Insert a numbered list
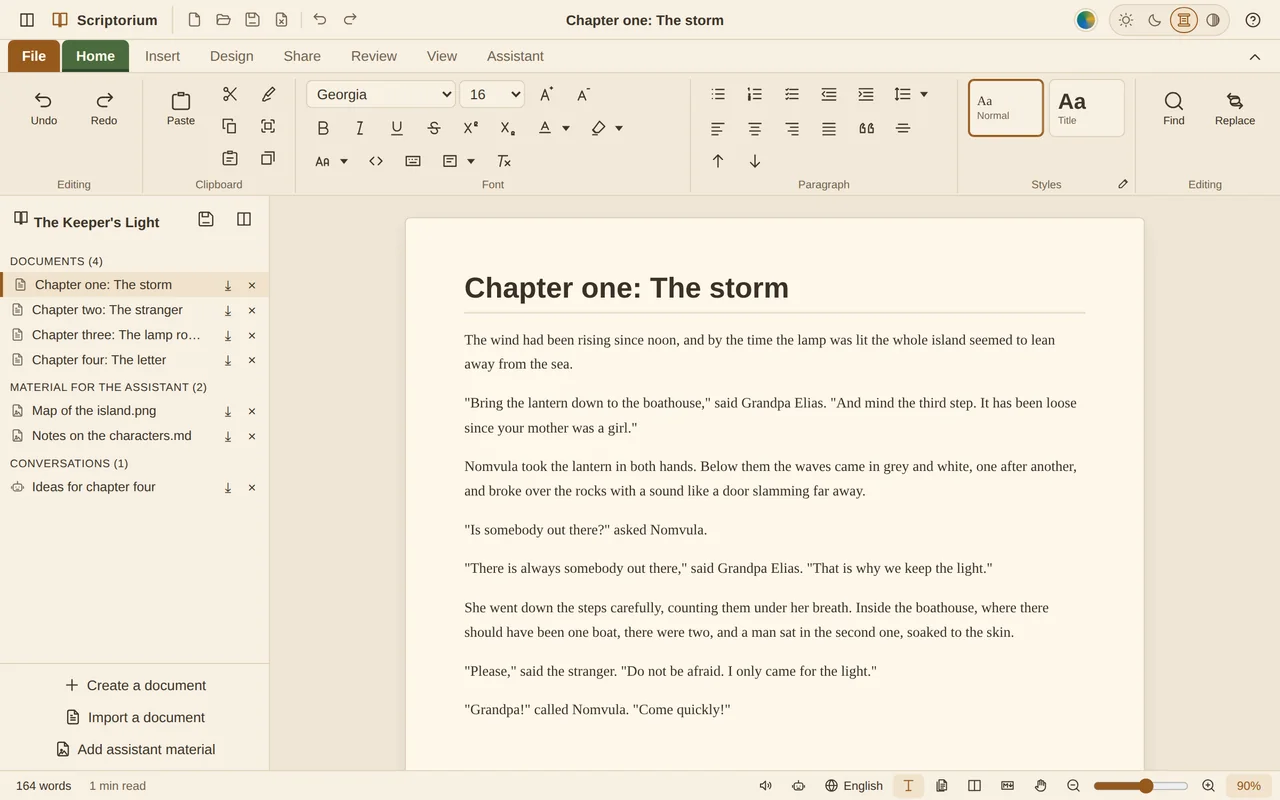 click(755, 94)
